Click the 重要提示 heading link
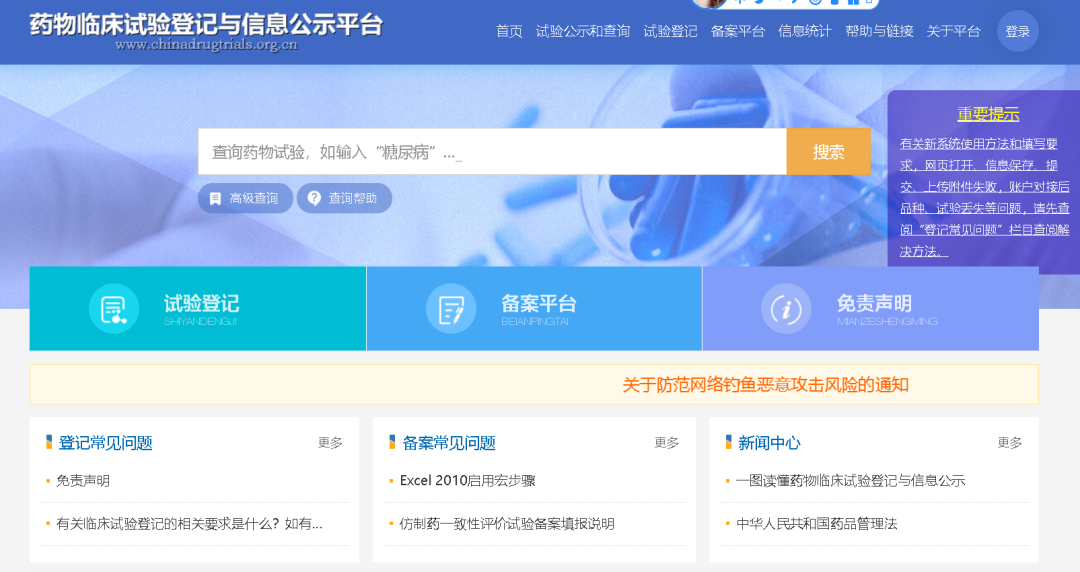Screen dimensions: 1080x572 coord(988,114)
